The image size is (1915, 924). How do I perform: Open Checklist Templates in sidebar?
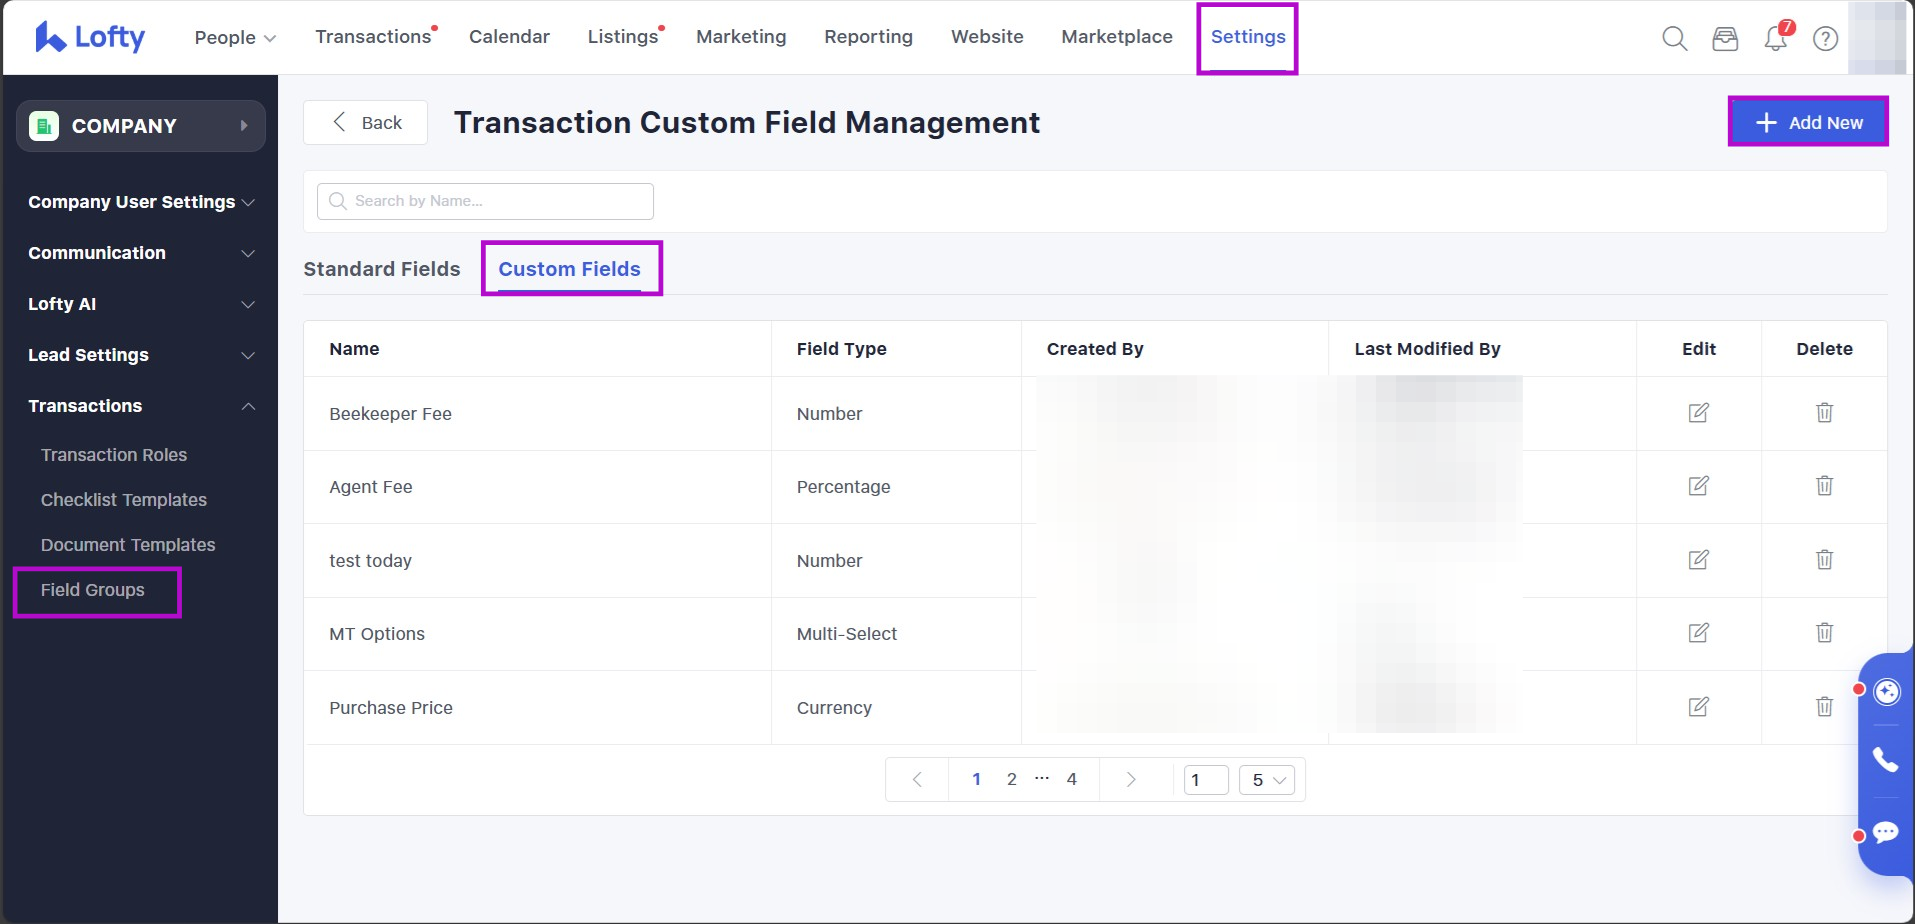124,500
